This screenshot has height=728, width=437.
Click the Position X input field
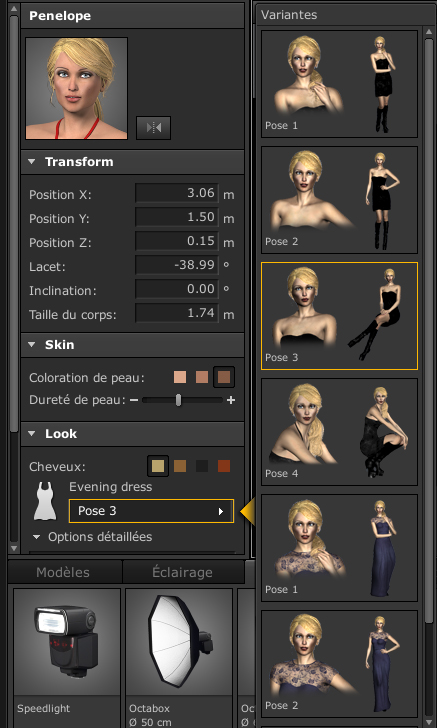pos(176,193)
